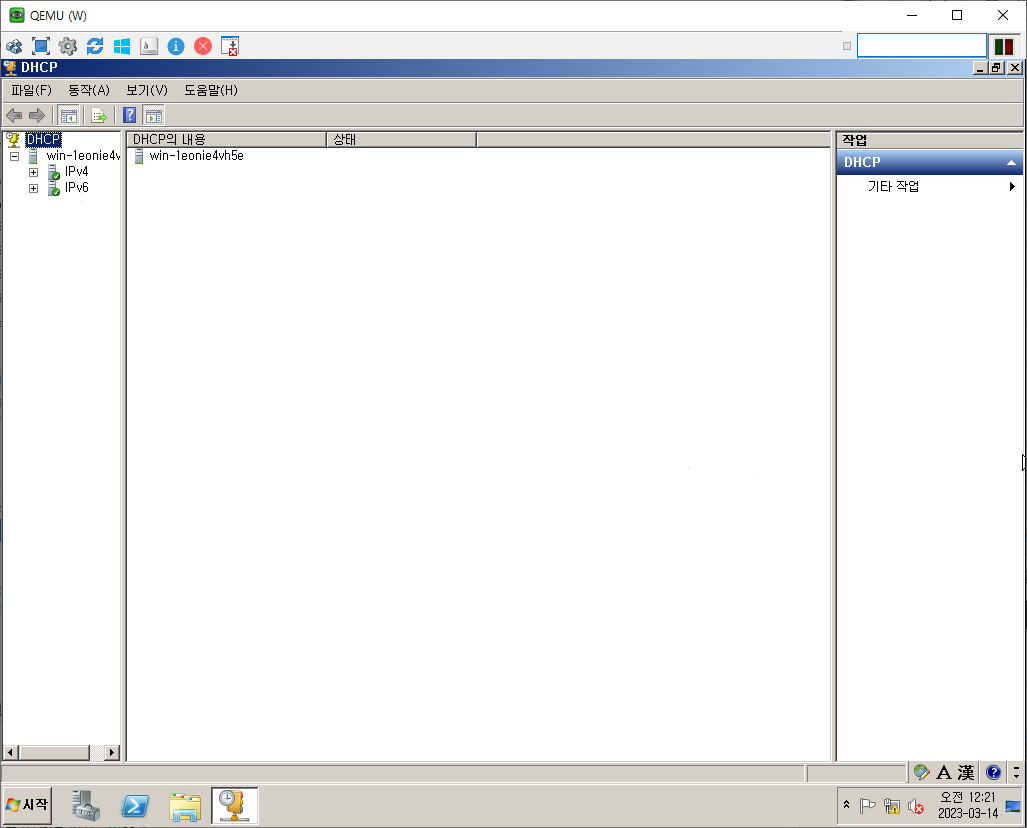Click the window download-close icon in QEMU toolbar
Viewport: 1027px width, 828px height.
click(x=230, y=47)
